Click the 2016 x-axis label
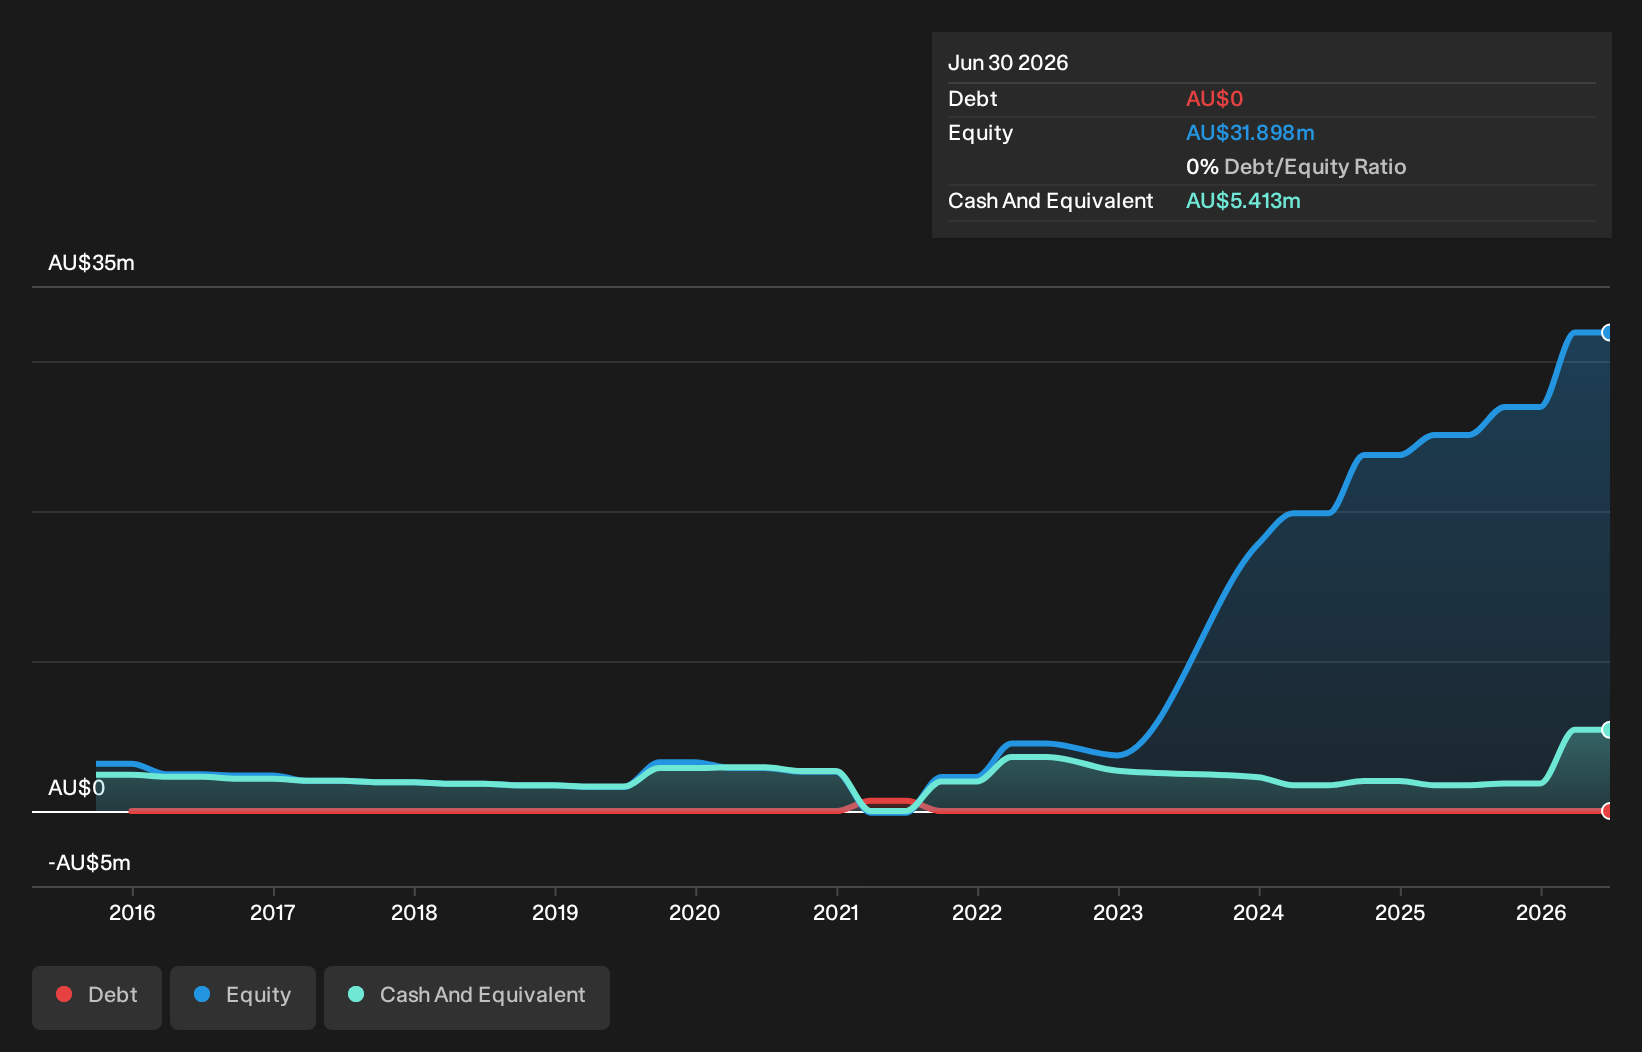The image size is (1642, 1052). pyautogui.click(x=132, y=912)
